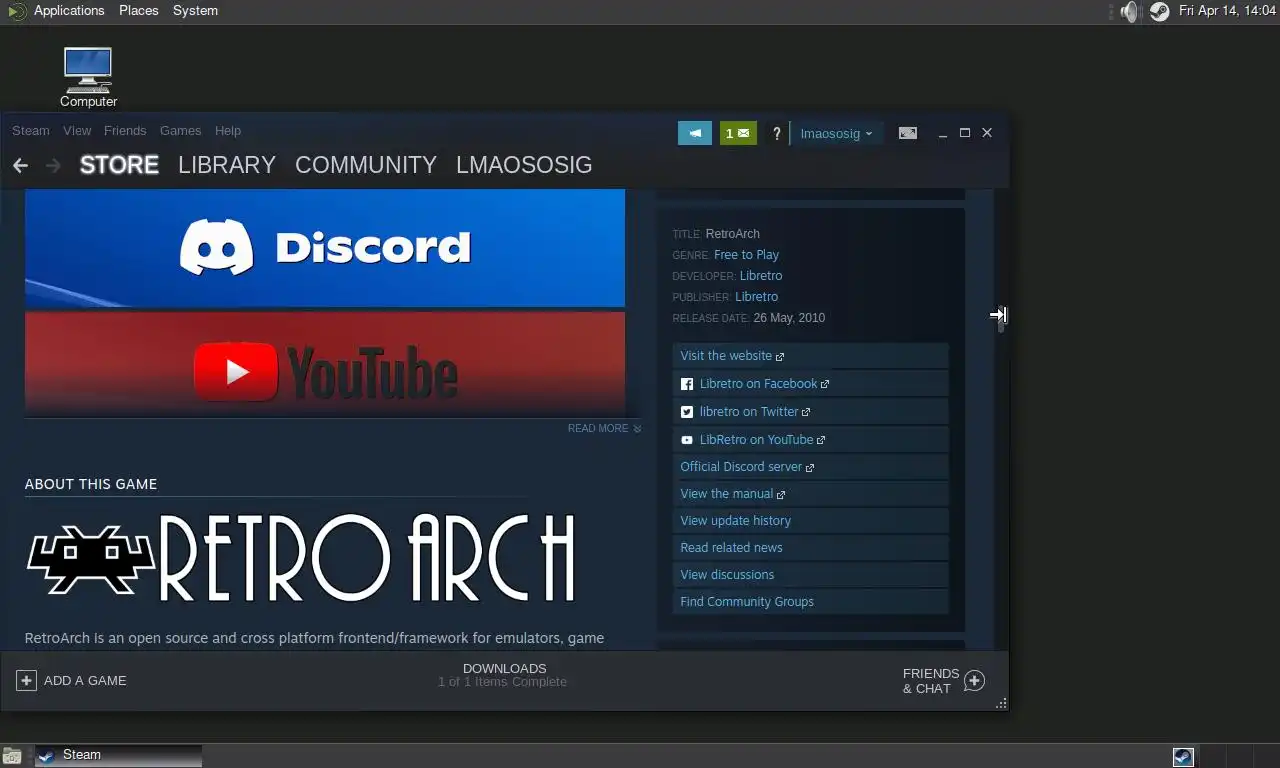The height and width of the screenshot is (768, 1280).
Task: Go back with the left arrow
Action: pyautogui.click(x=20, y=165)
